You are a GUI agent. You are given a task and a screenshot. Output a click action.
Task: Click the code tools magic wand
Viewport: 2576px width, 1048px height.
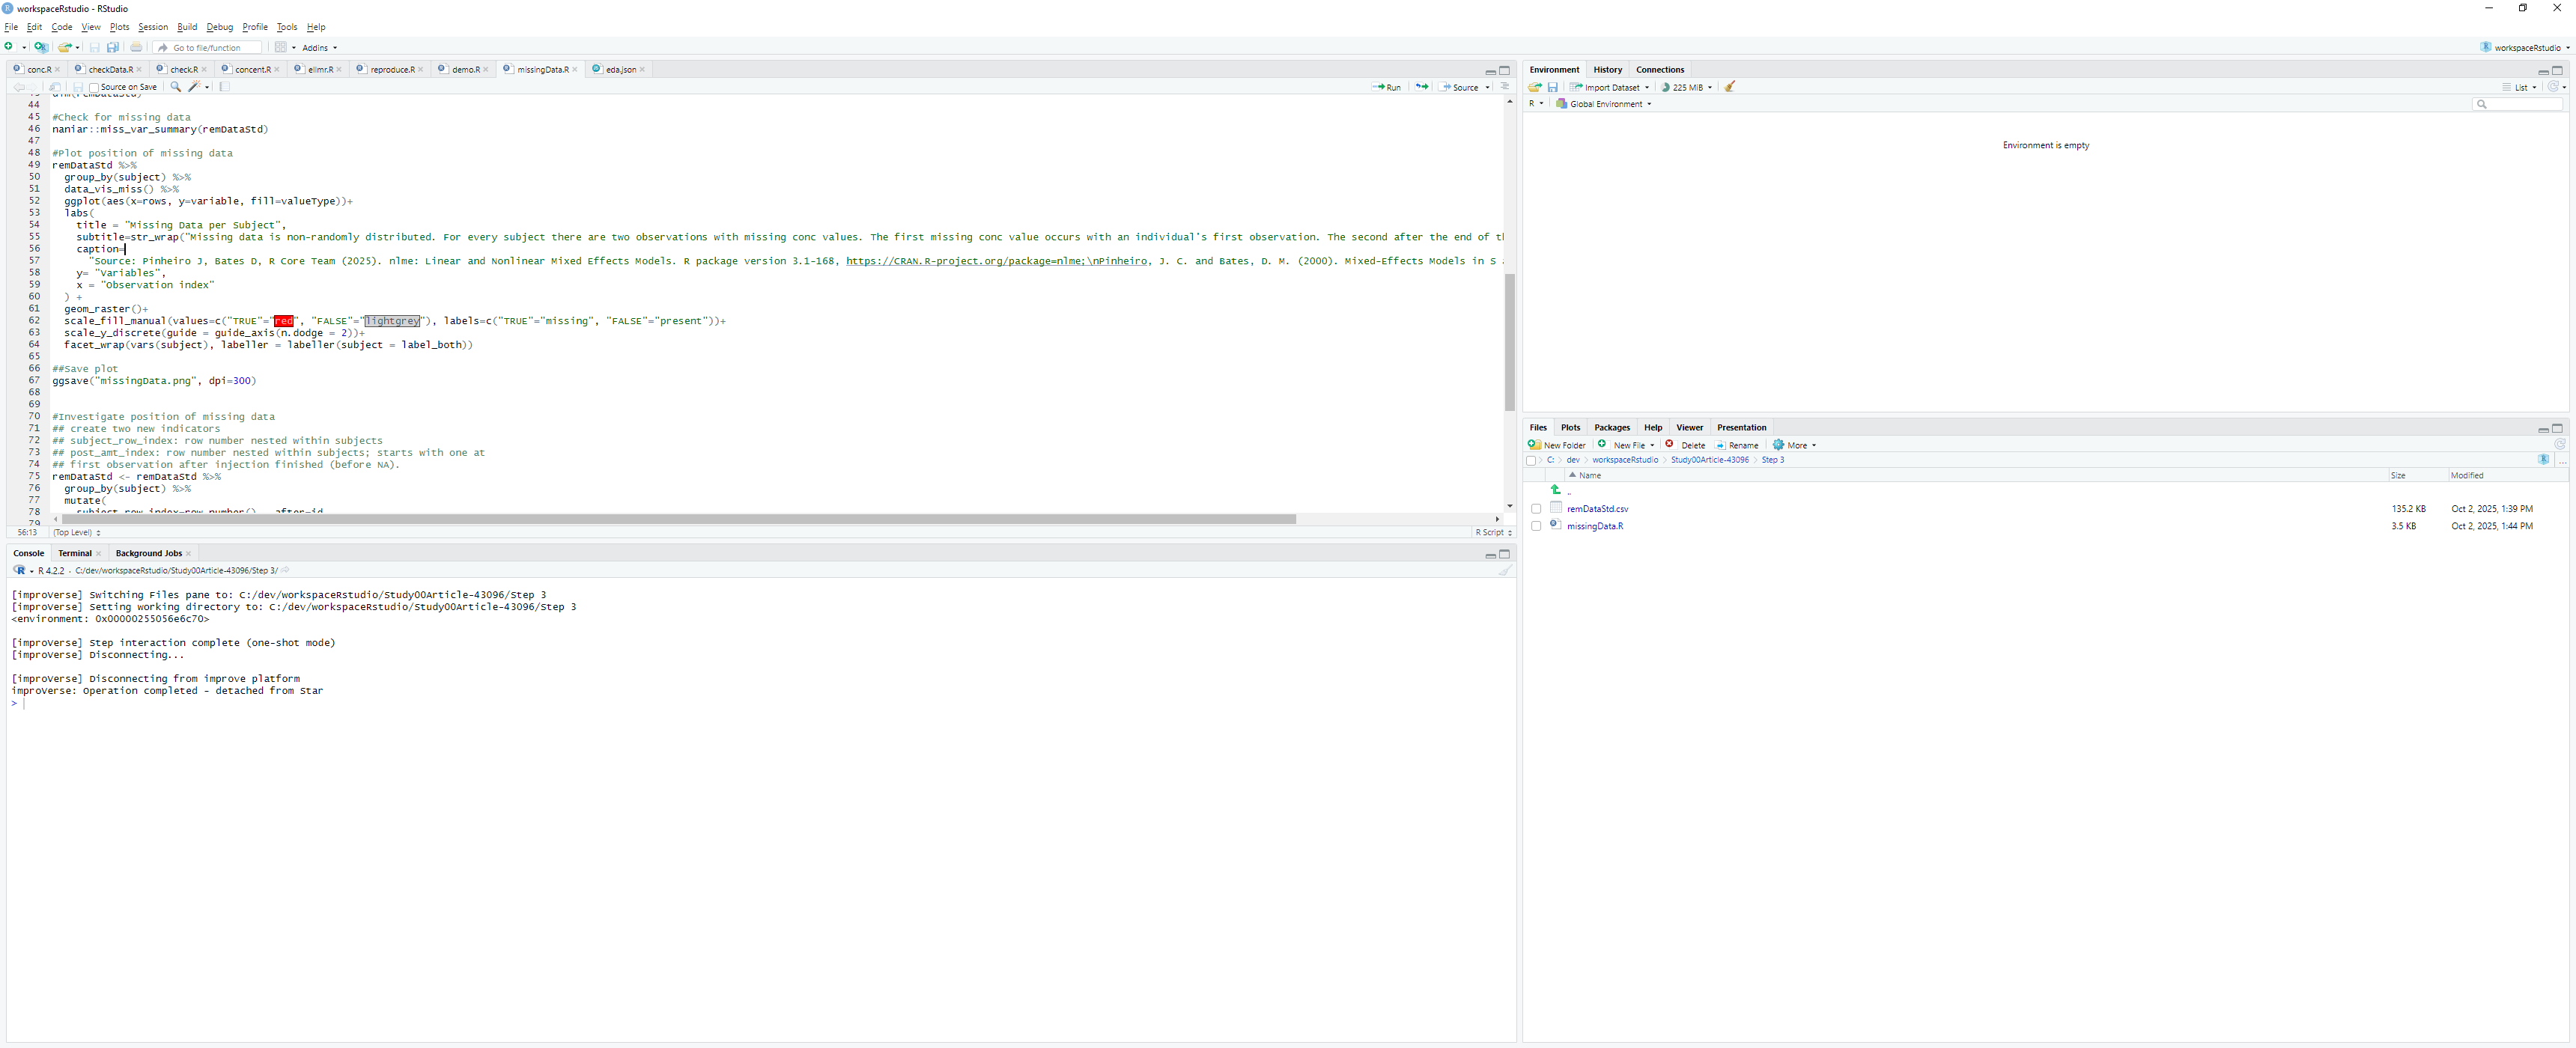(194, 87)
